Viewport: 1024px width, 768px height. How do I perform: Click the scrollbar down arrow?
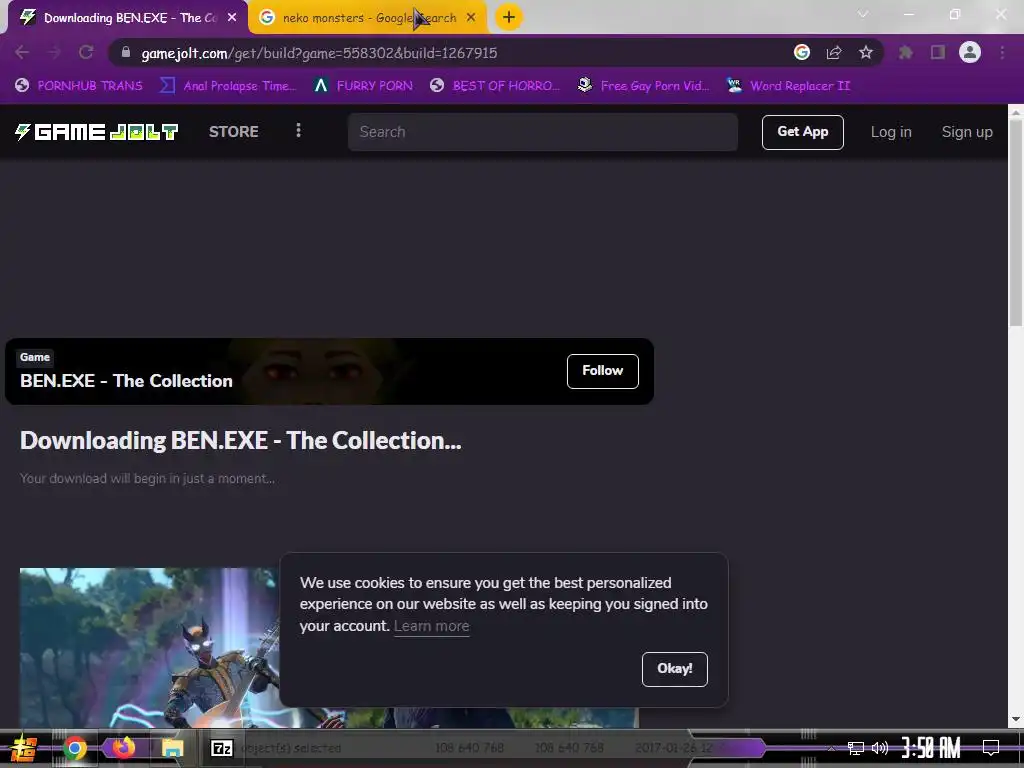1016,719
